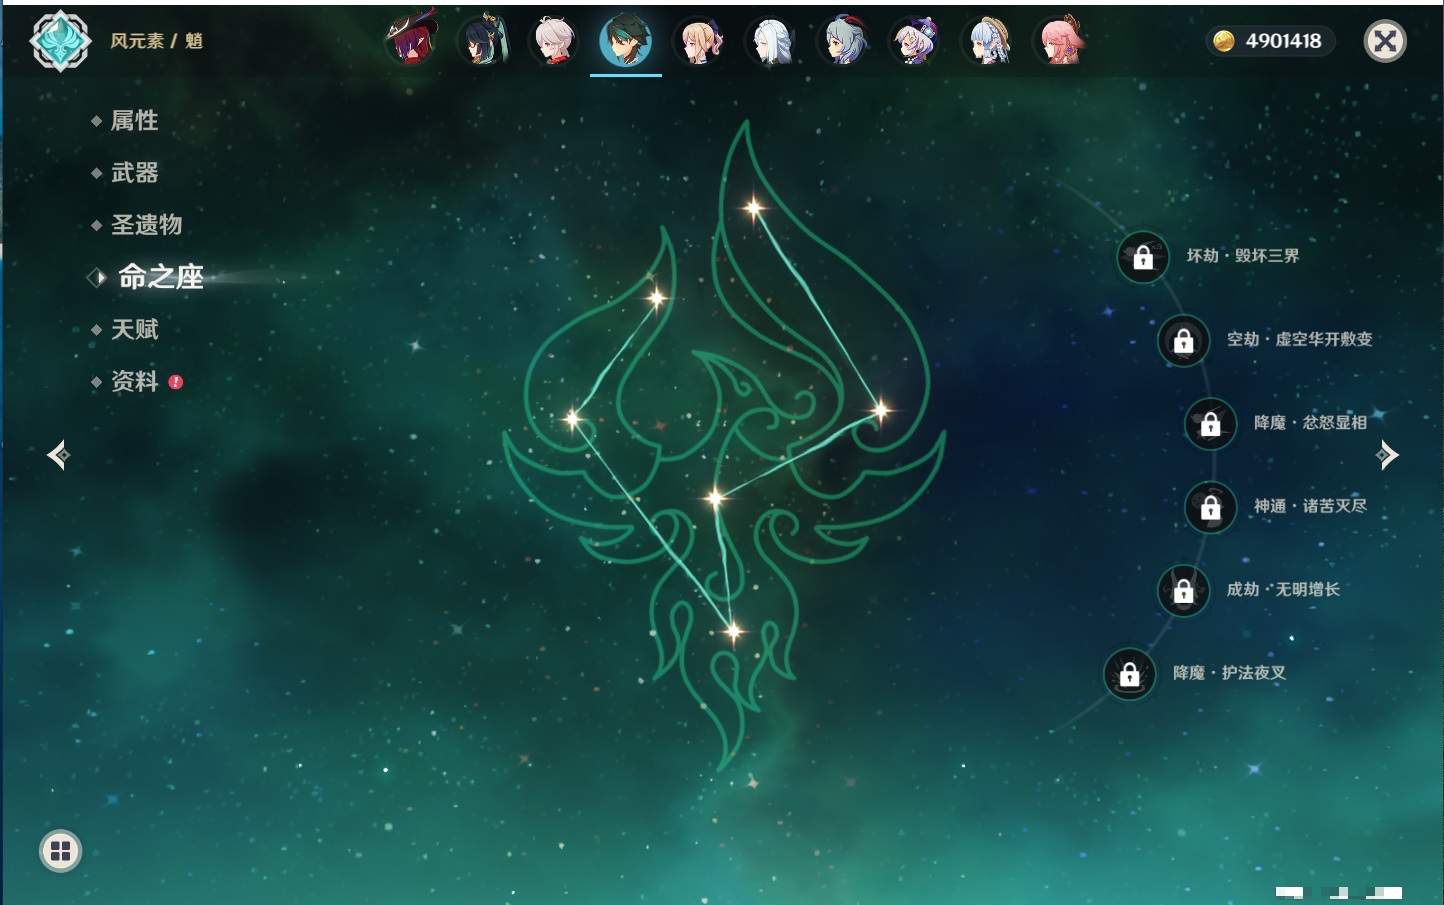Click the 降魔·护法夜叉 constellation label

[x=1229, y=673]
